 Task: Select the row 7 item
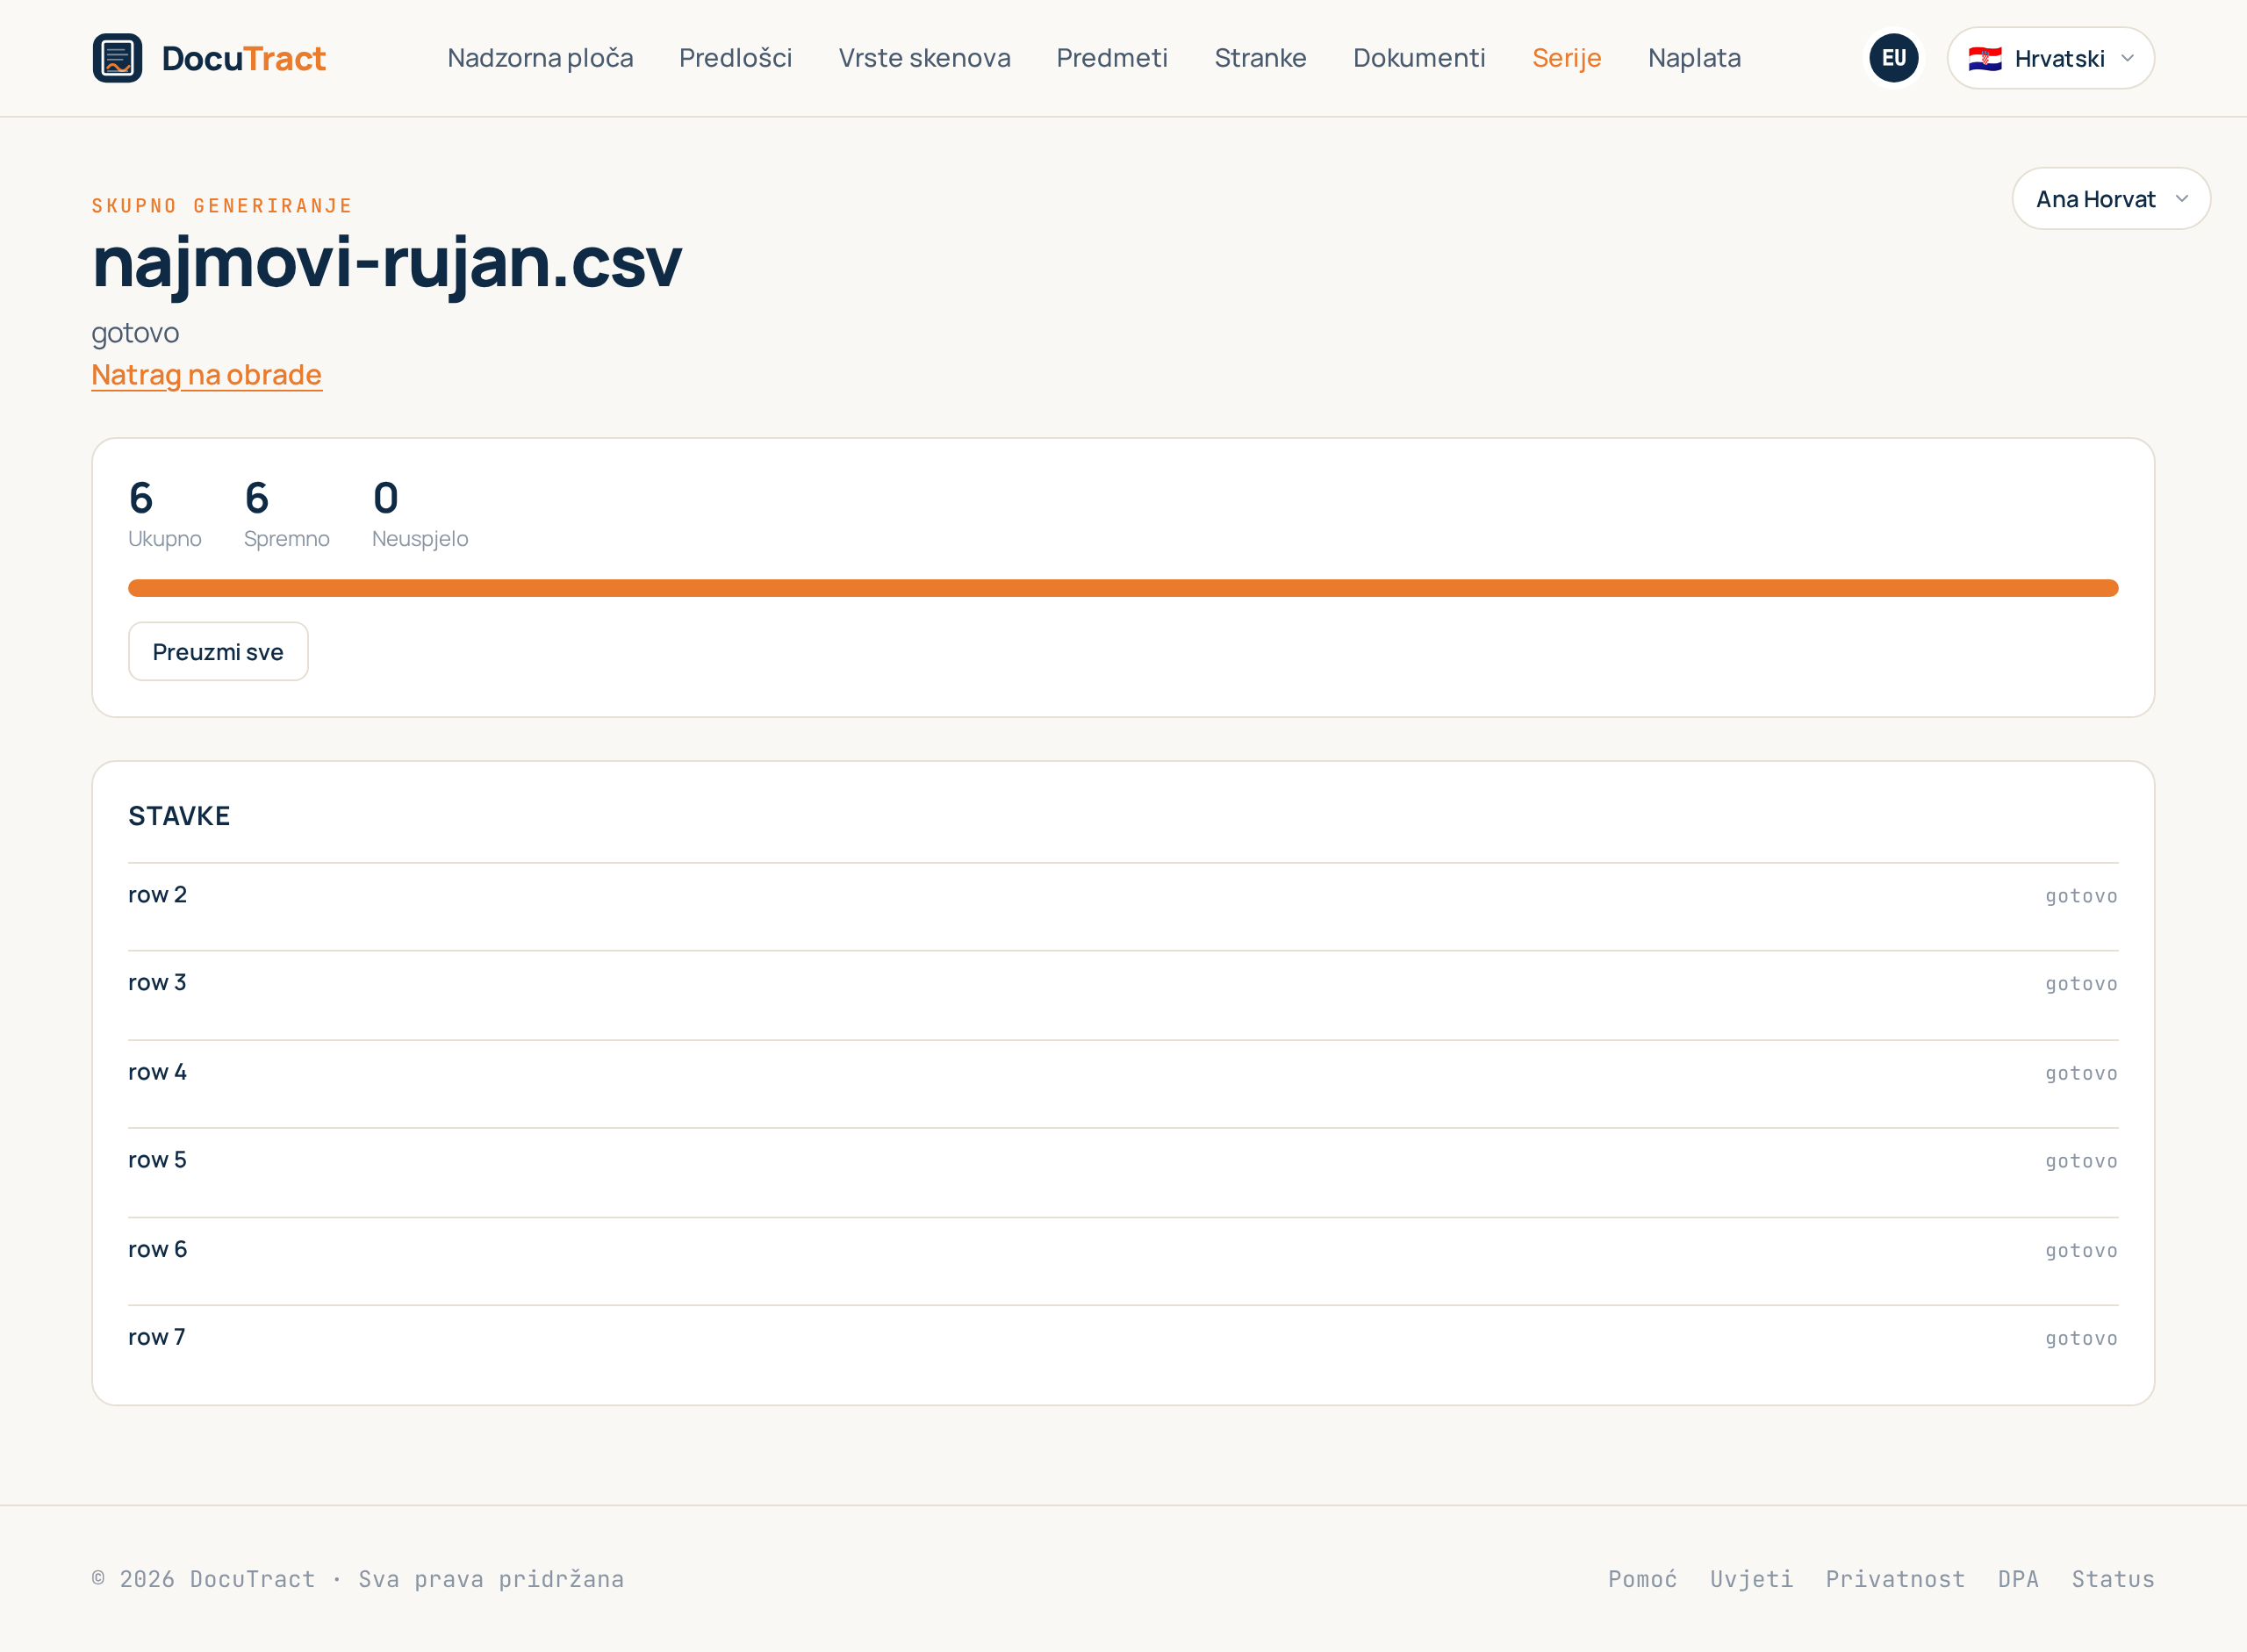click(1123, 1349)
